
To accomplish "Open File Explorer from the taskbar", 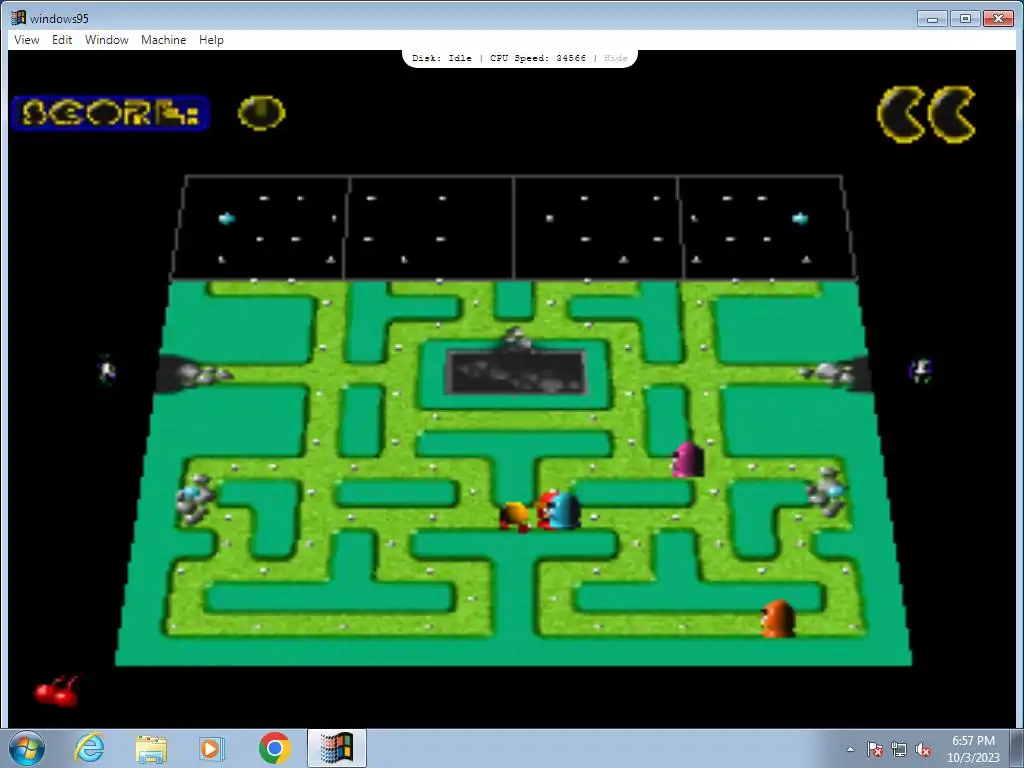I will [151, 748].
